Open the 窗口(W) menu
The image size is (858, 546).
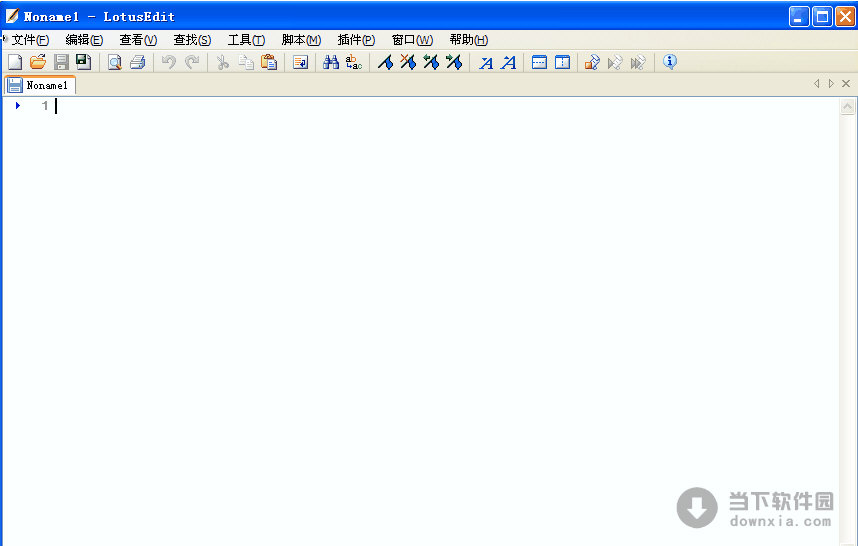412,40
